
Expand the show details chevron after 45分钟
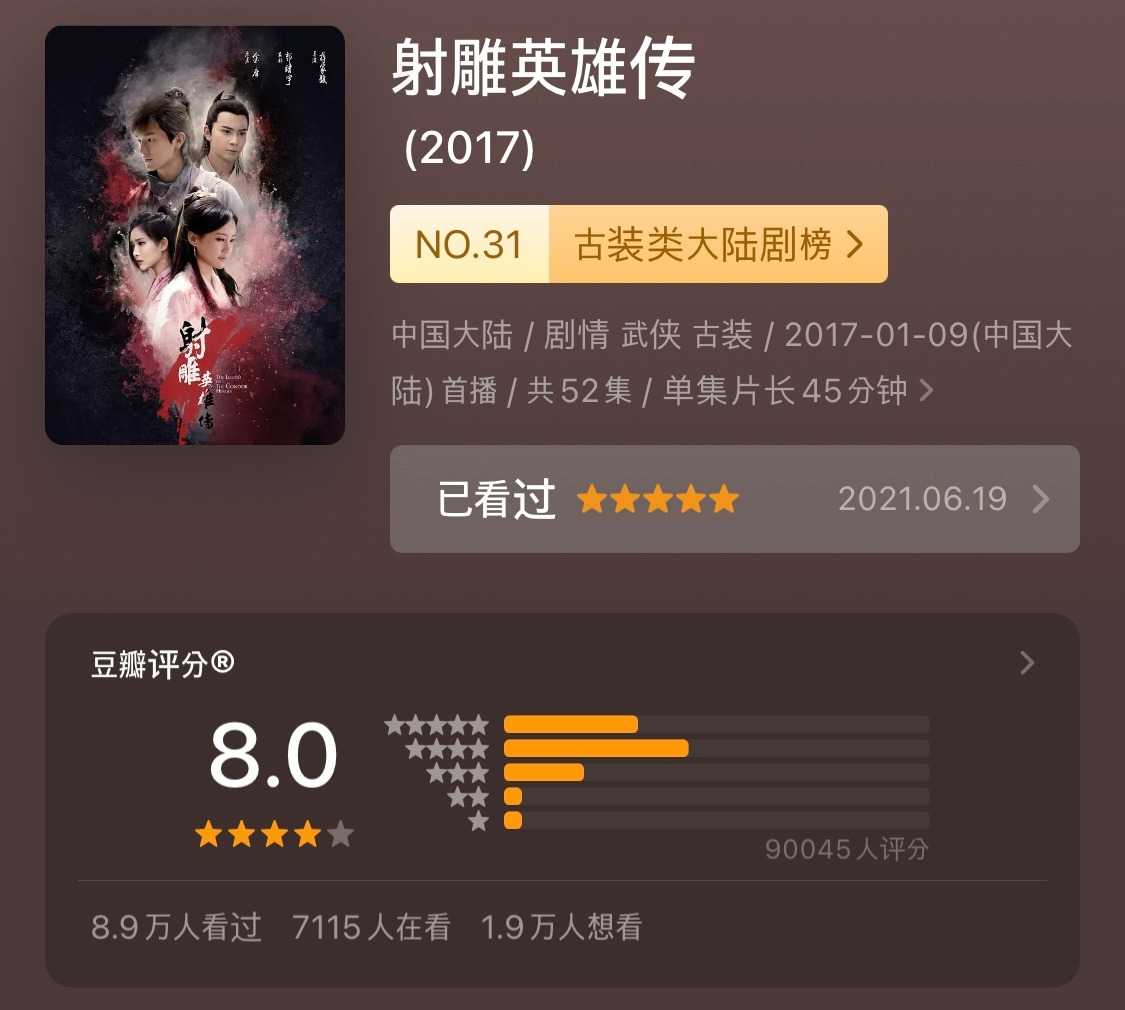(x=926, y=391)
